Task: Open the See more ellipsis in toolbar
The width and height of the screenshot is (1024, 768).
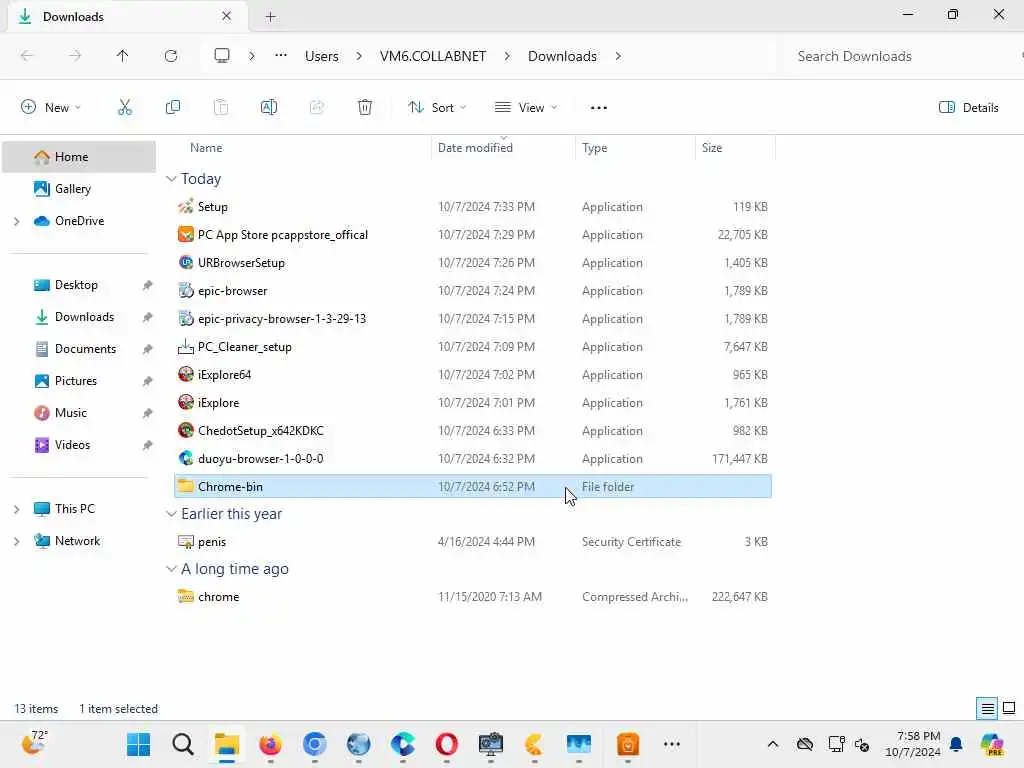Action: (598, 108)
